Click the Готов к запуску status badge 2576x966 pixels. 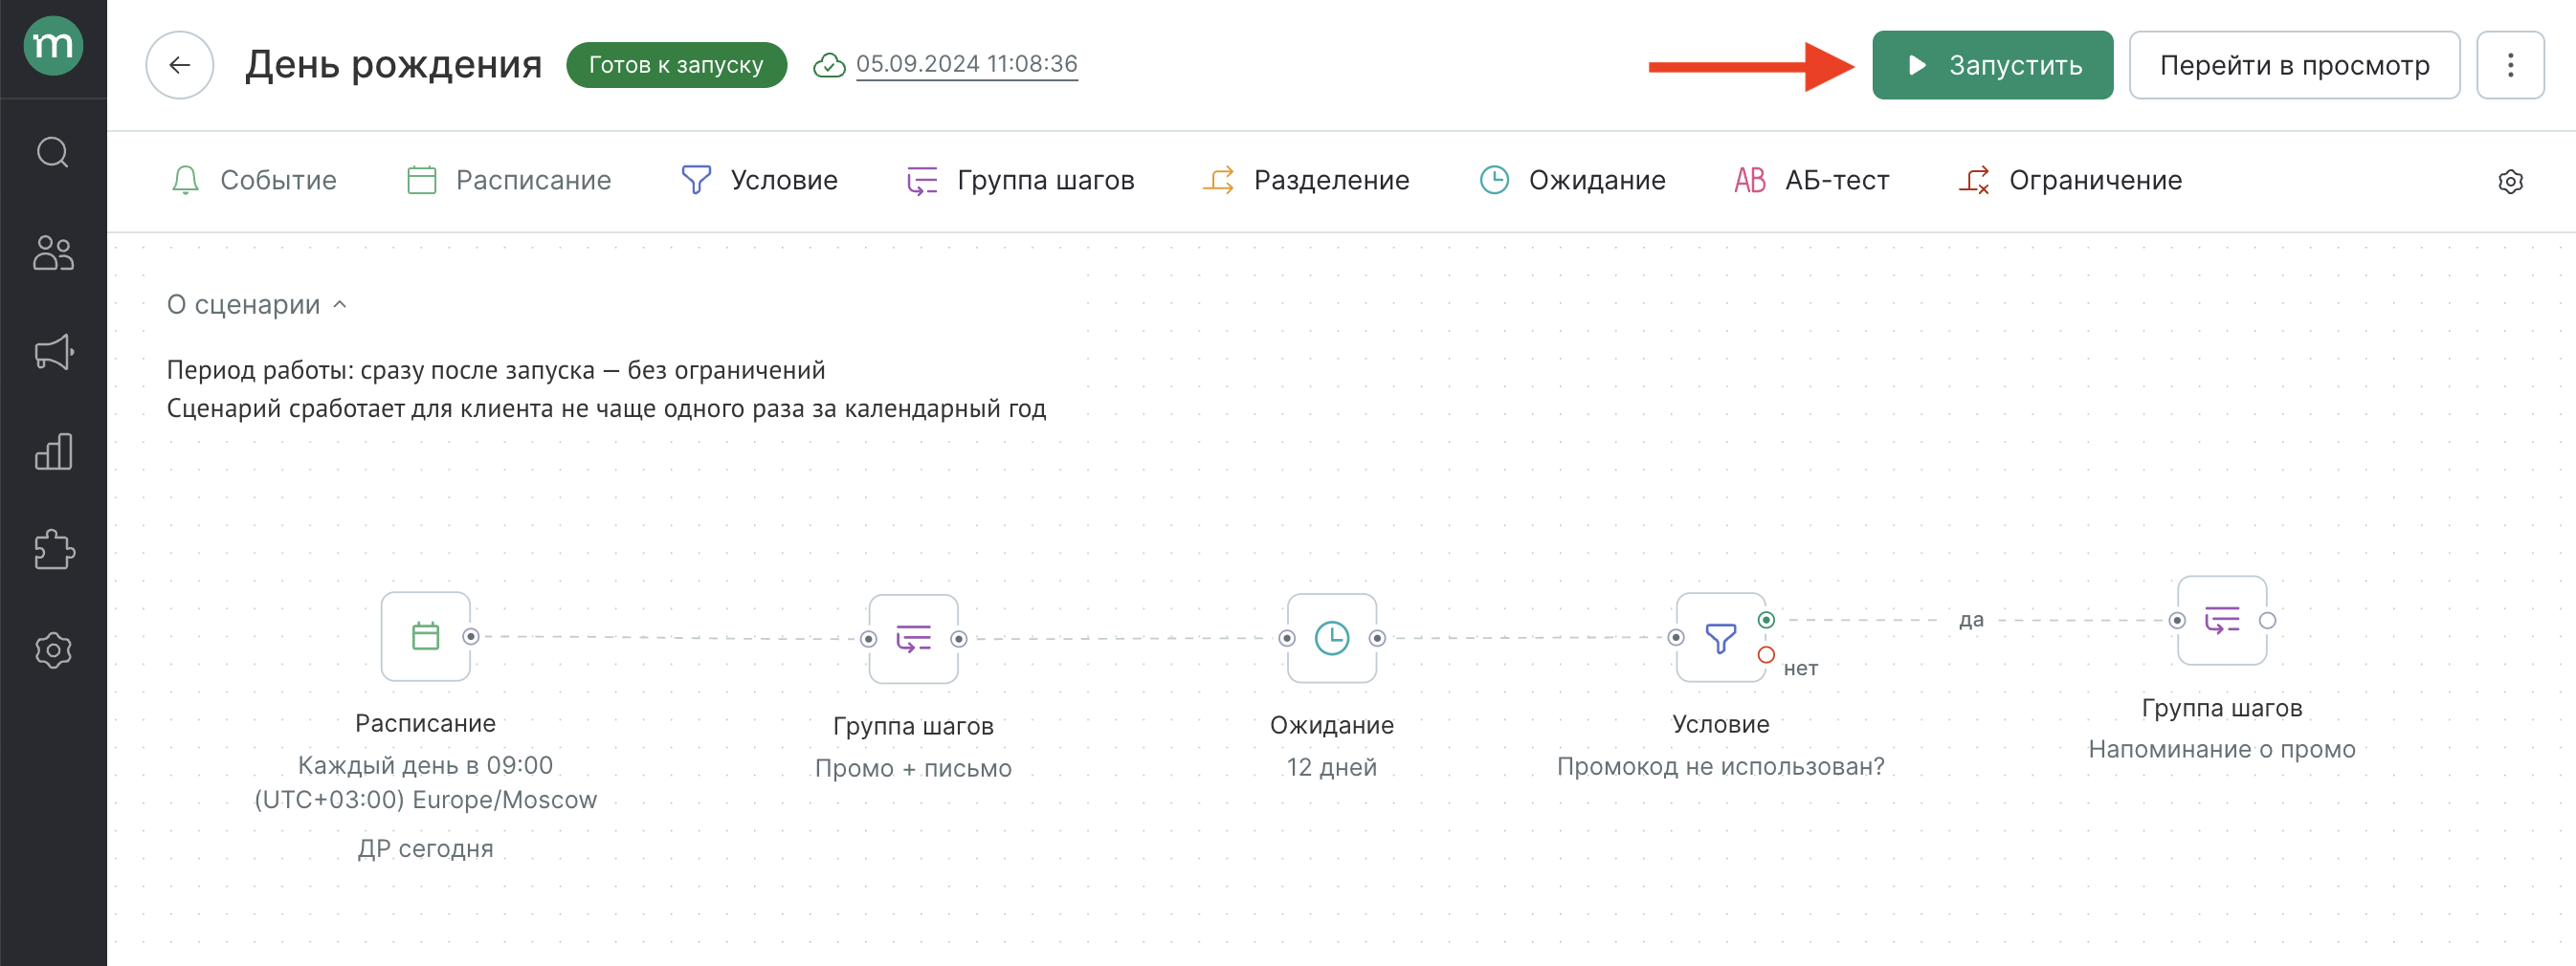[676, 65]
